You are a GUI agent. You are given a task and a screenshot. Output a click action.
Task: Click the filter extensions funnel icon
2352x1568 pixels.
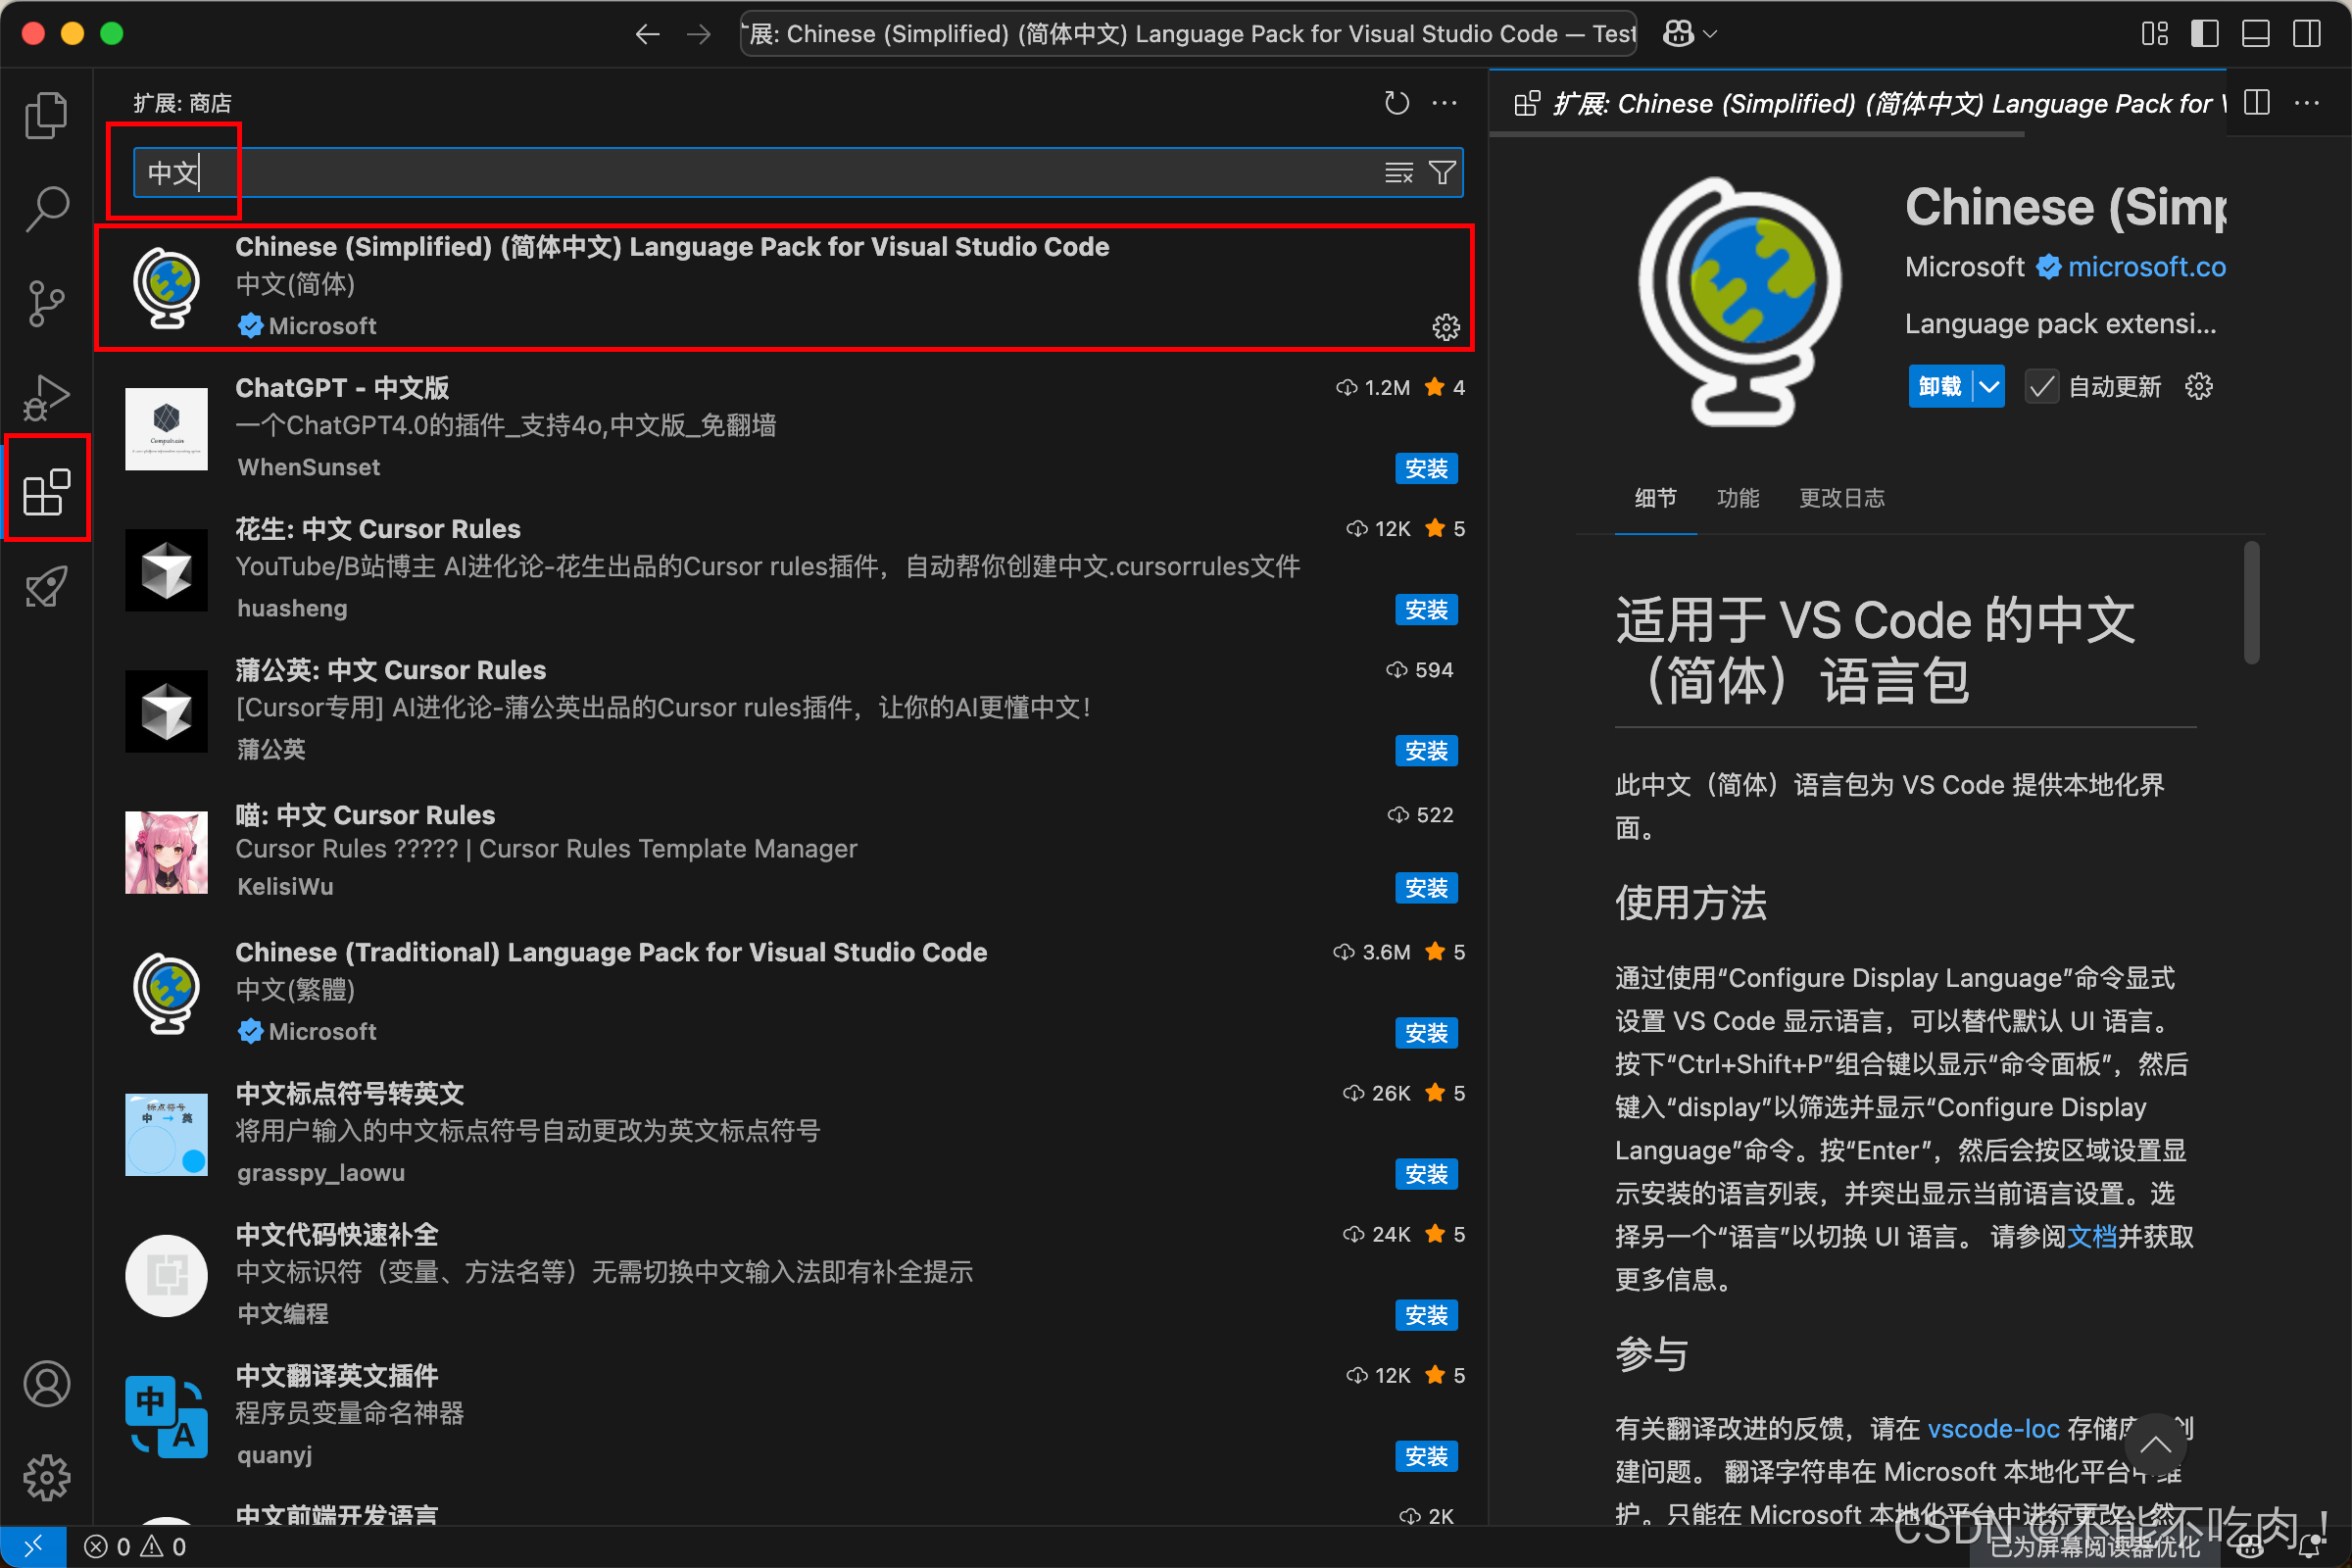tap(1441, 173)
